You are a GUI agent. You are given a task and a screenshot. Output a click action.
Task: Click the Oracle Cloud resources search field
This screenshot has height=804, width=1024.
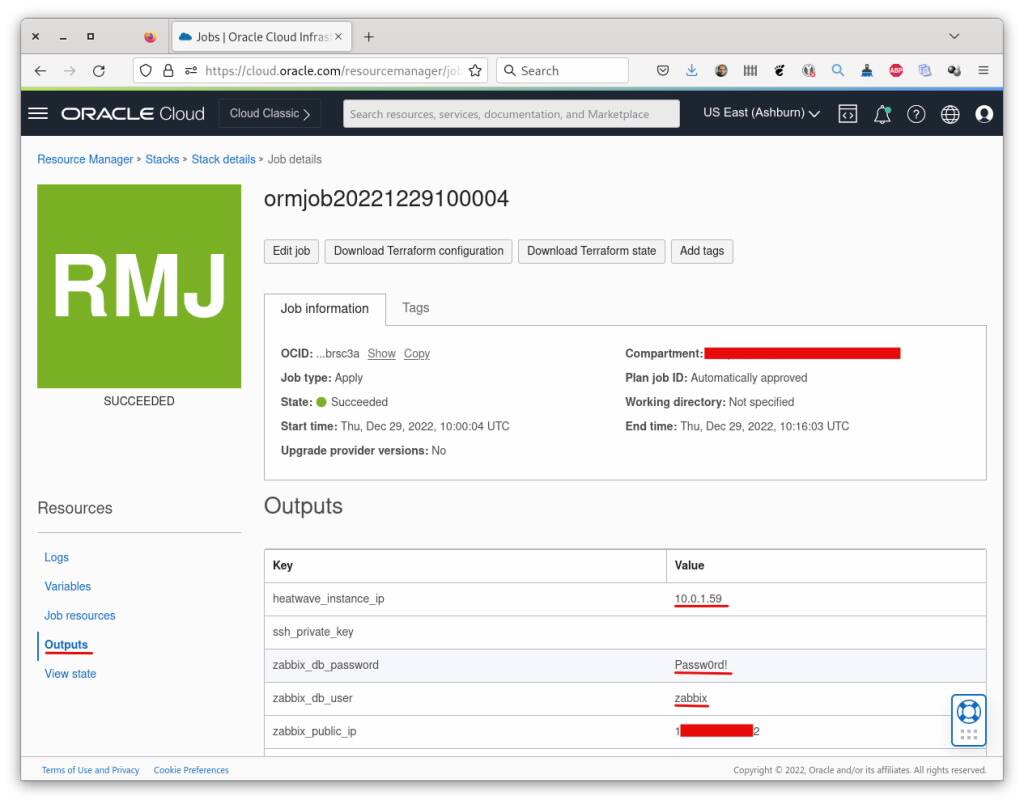[511, 114]
